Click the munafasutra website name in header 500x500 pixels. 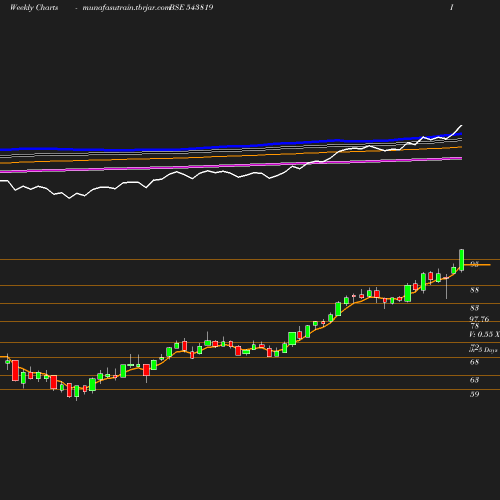[126, 8]
